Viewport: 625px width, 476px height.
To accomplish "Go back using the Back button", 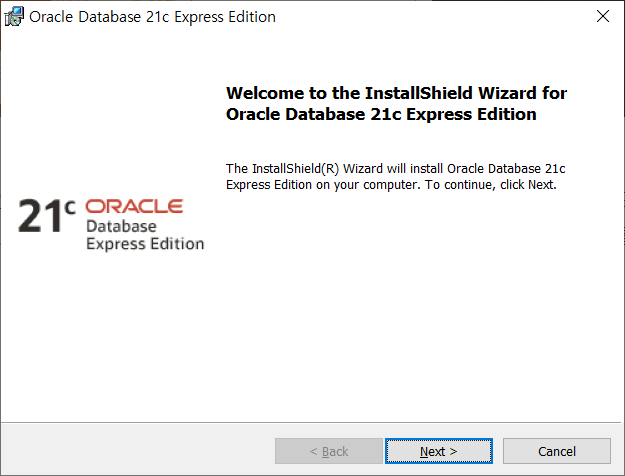I will 328,451.
